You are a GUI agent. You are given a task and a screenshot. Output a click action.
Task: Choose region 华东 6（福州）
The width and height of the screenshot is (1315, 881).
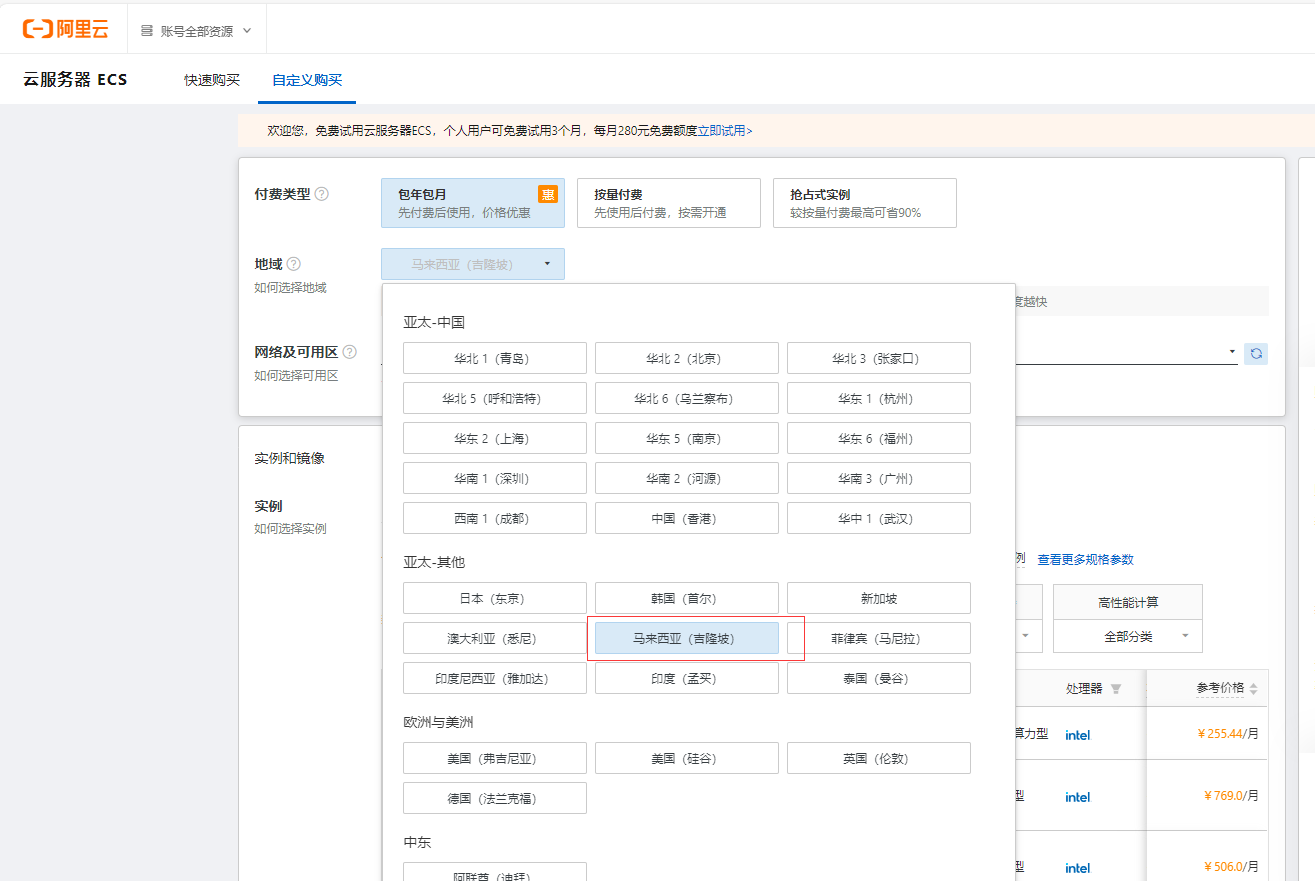[879, 438]
